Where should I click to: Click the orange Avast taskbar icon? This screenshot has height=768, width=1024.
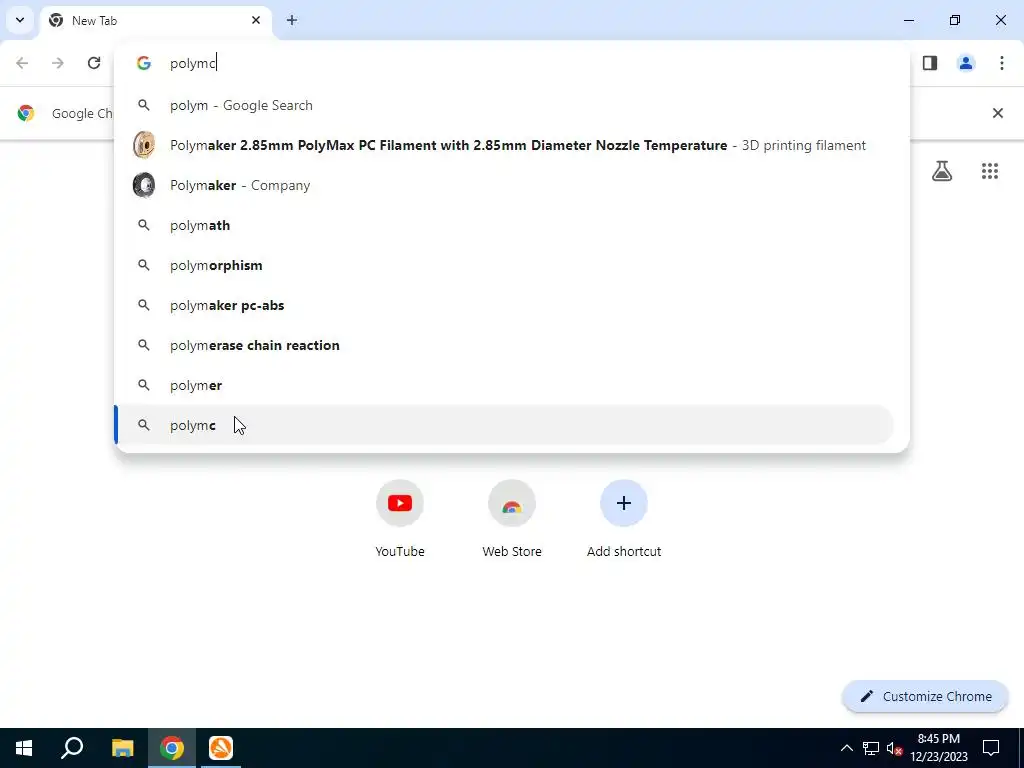coord(221,748)
